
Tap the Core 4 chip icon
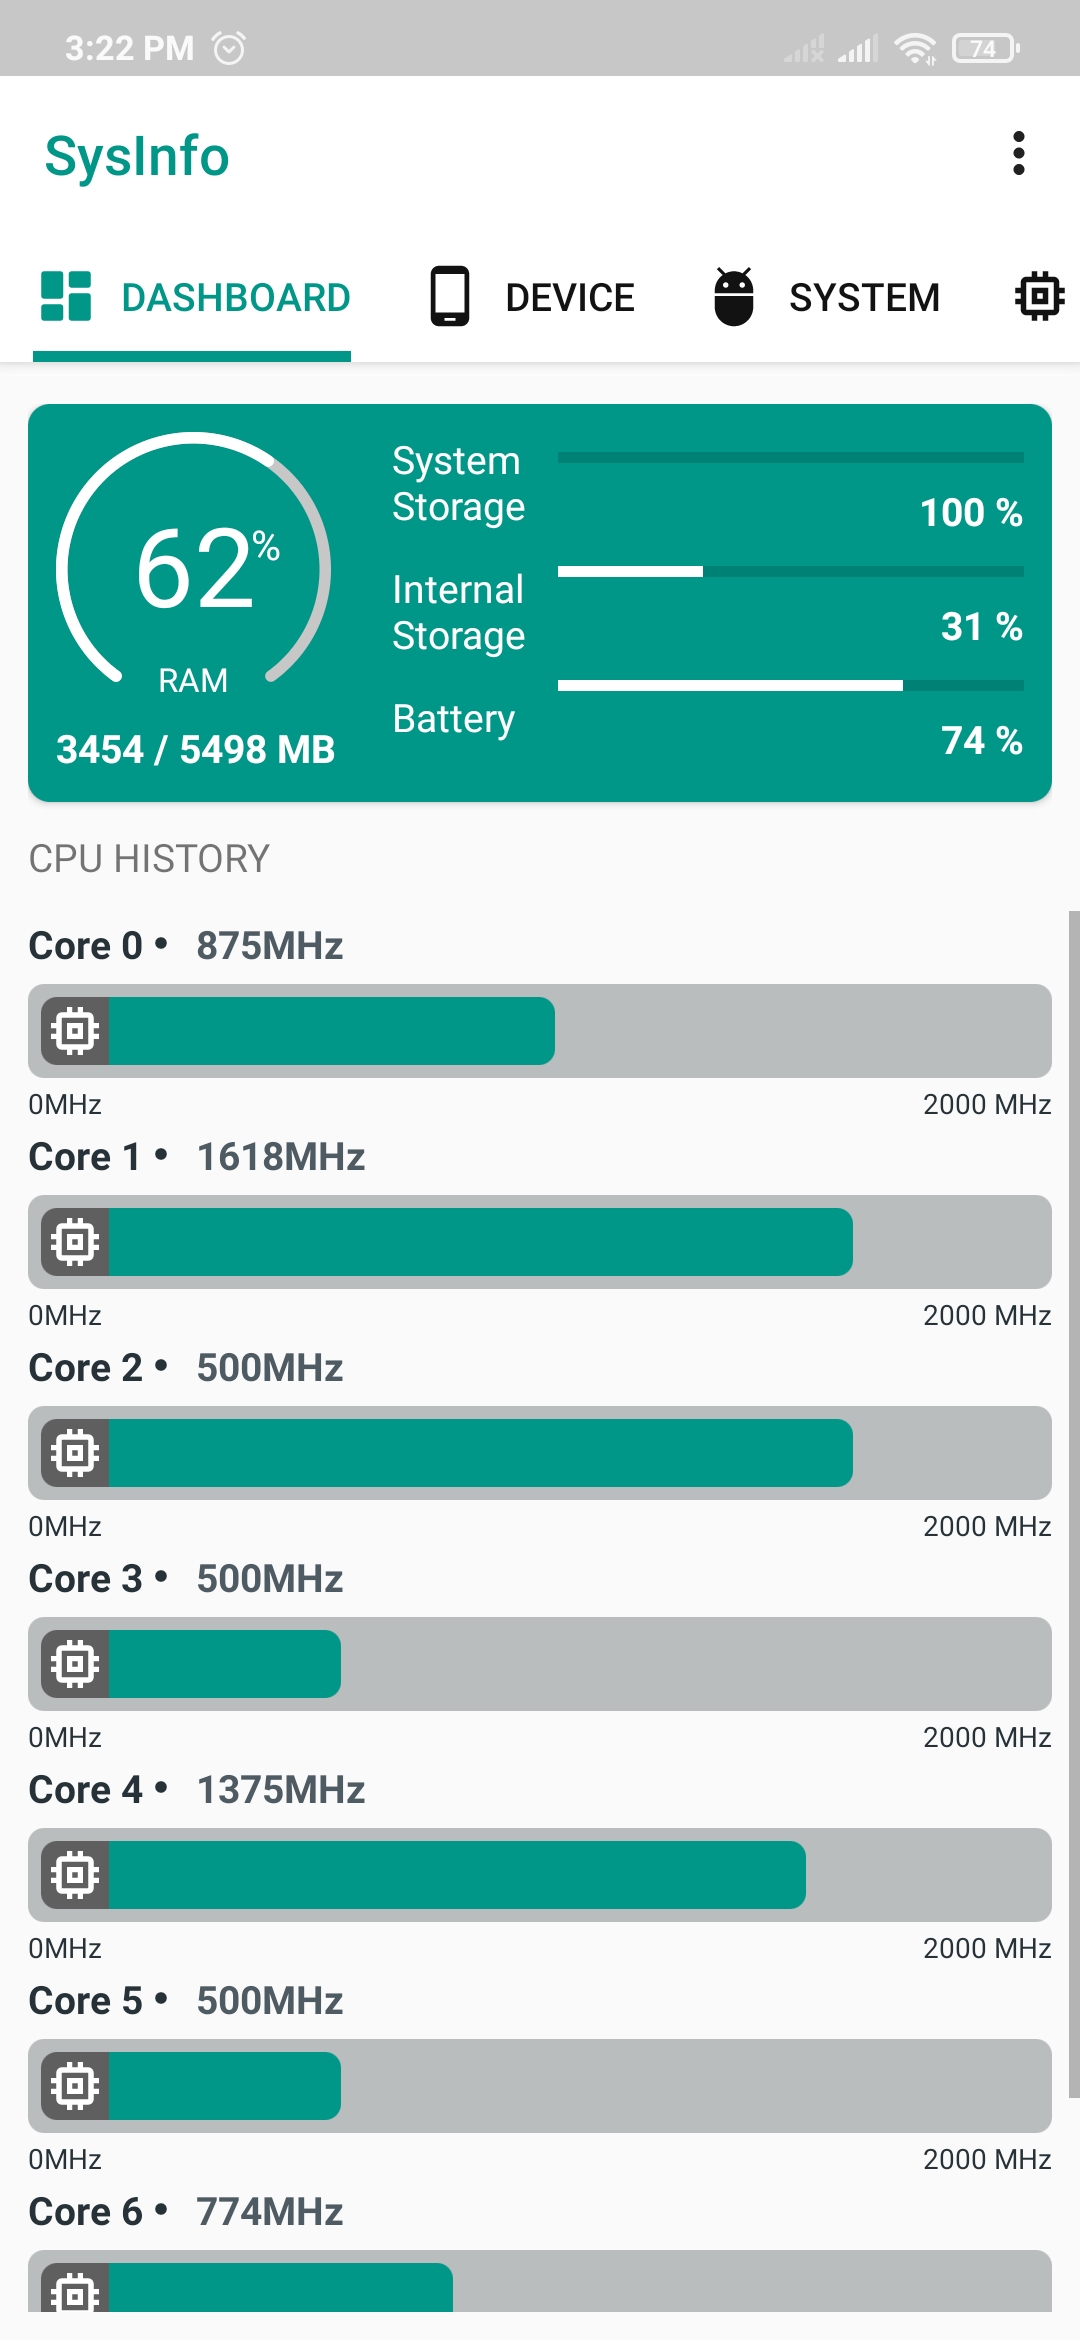(76, 1875)
